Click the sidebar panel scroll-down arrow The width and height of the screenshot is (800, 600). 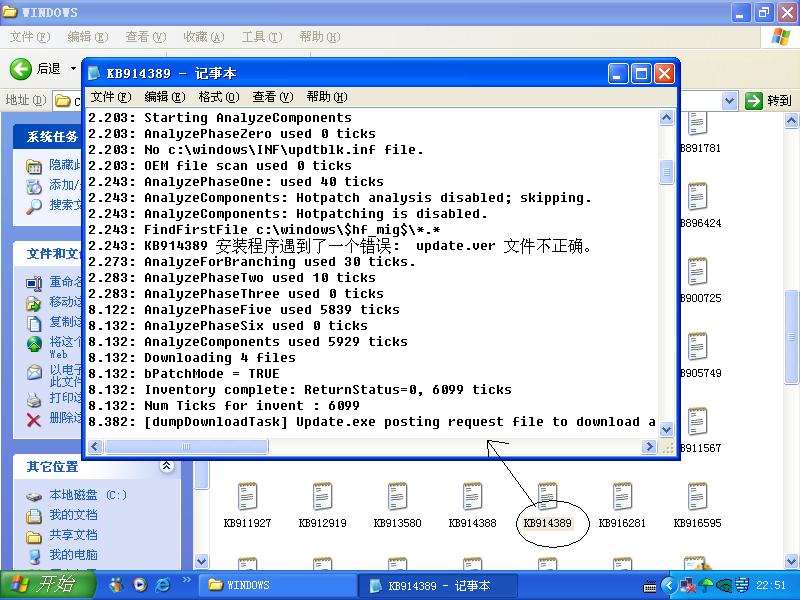(x=202, y=561)
